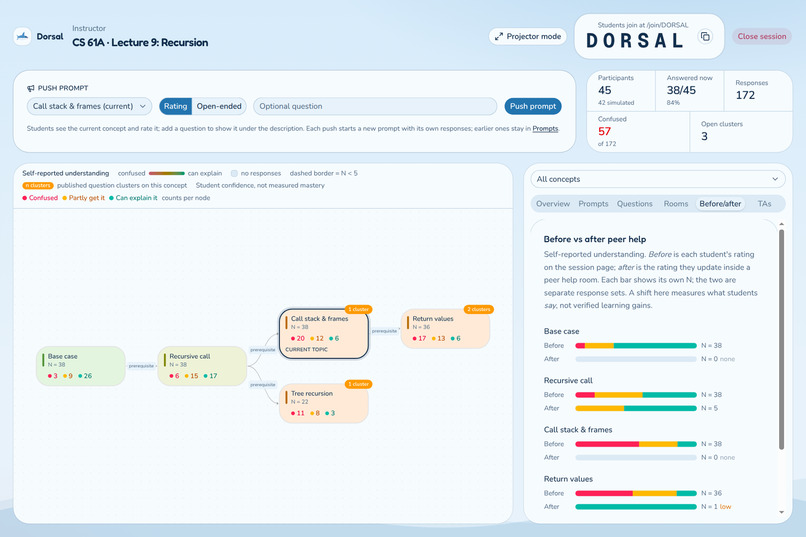Click the Recursive call After bar
The height and width of the screenshot is (537, 806).
[x=636, y=409]
